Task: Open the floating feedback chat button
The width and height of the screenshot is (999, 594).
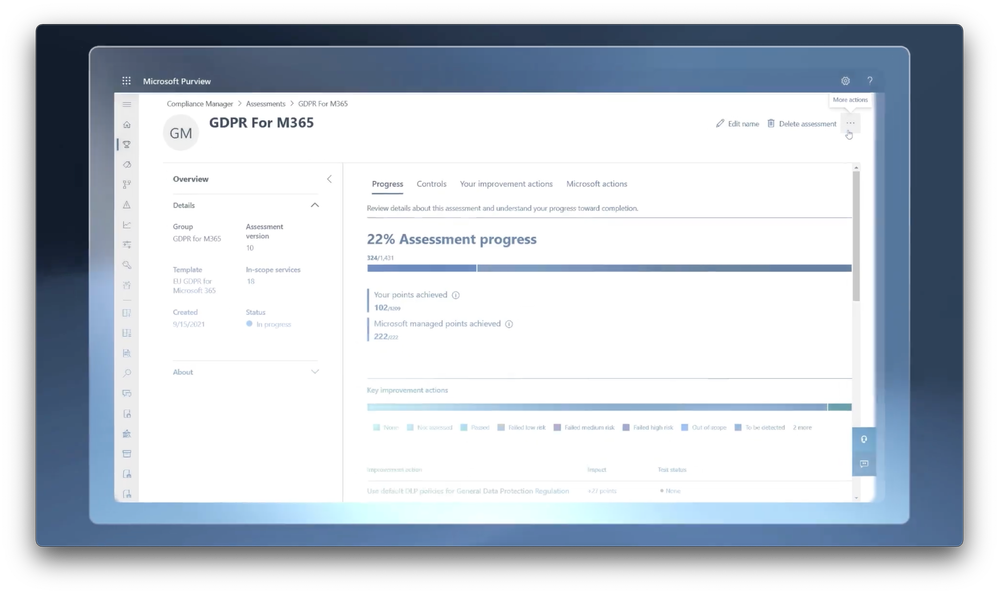Action: [x=864, y=464]
